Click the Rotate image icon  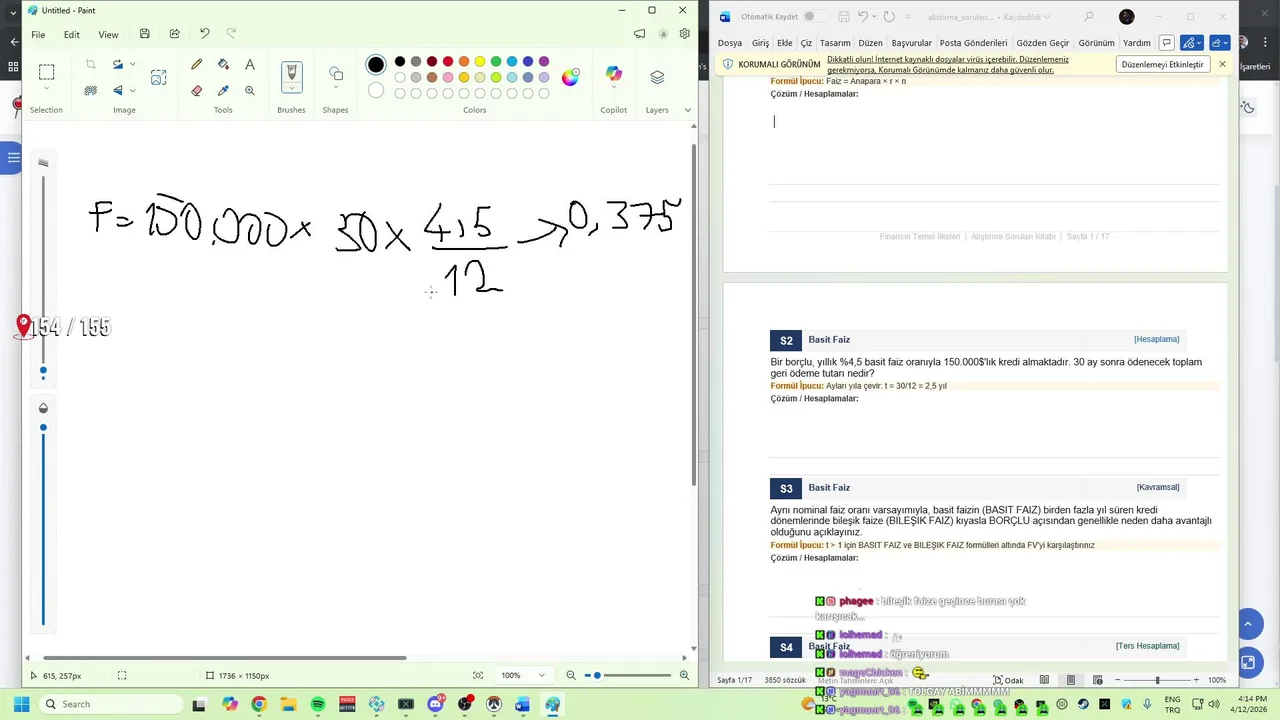pyautogui.click(x=117, y=65)
